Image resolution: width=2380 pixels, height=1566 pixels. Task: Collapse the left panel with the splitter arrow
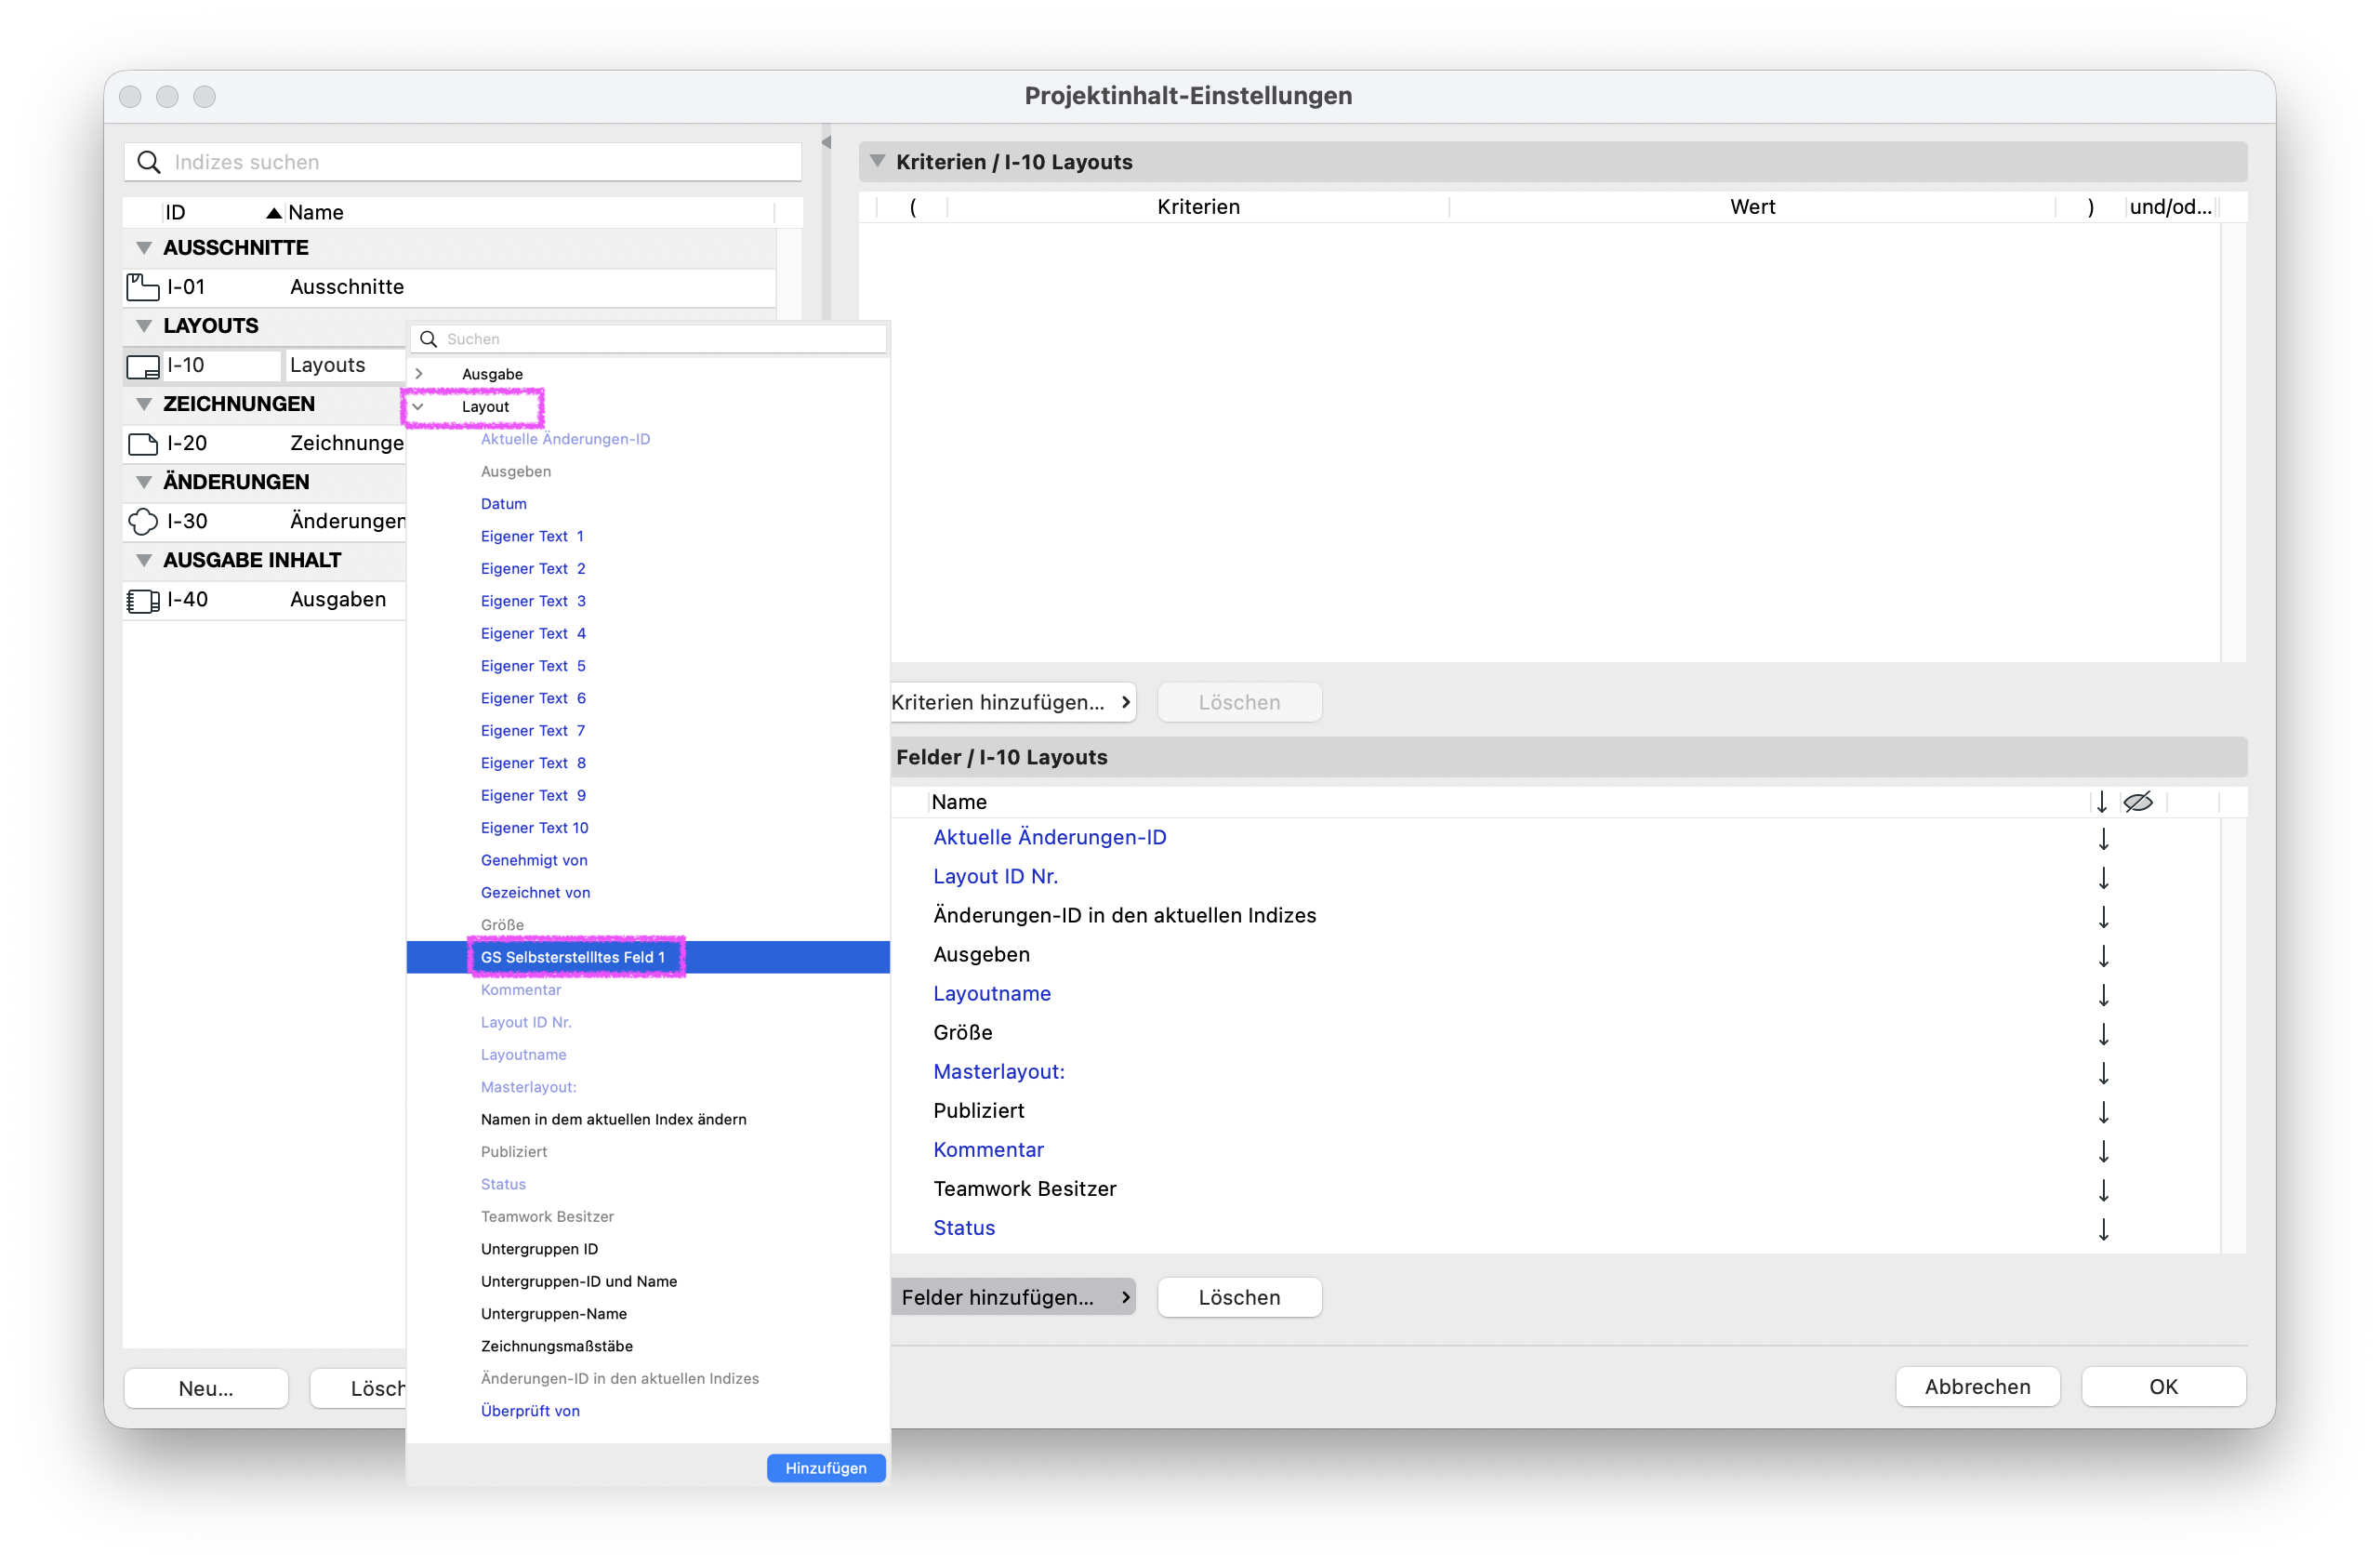coord(826,143)
